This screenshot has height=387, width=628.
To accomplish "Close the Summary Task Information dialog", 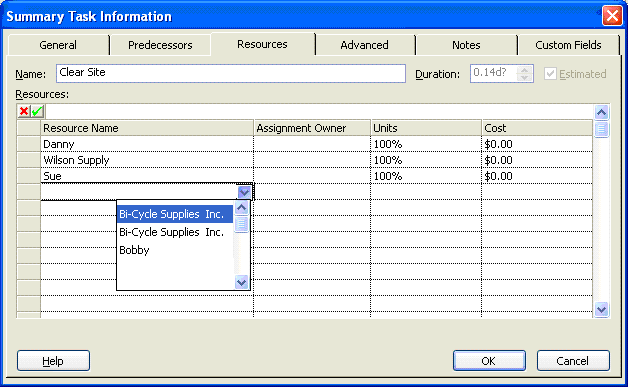I will [612, 16].
